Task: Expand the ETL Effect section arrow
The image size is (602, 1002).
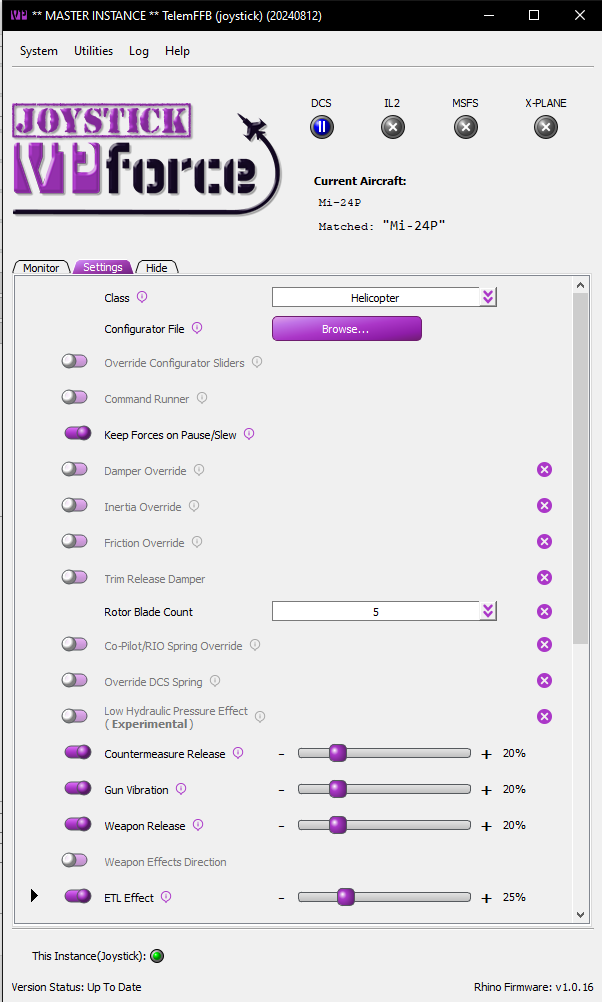Action: pyautogui.click(x=35, y=896)
